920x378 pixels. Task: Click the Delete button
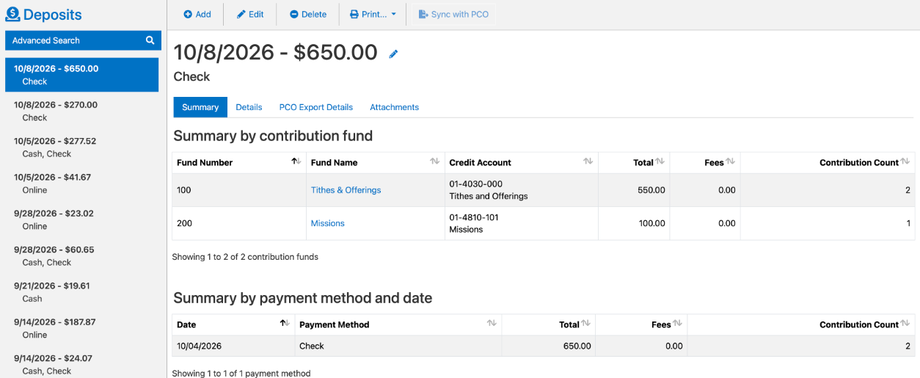tap(308, 15)
